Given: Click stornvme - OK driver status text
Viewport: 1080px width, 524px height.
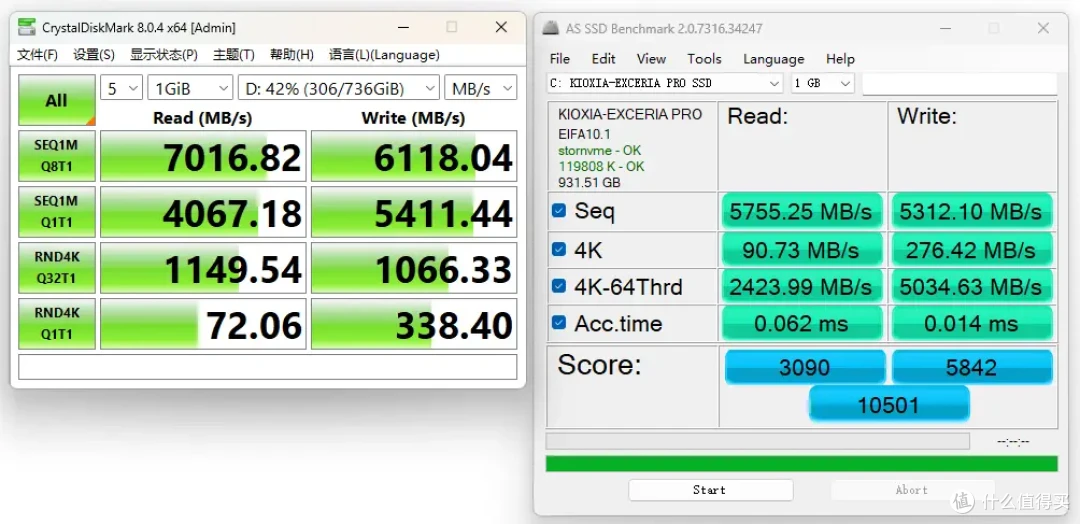Looking at the screenshot, I should pyautogui.click(x=601, y=150).
